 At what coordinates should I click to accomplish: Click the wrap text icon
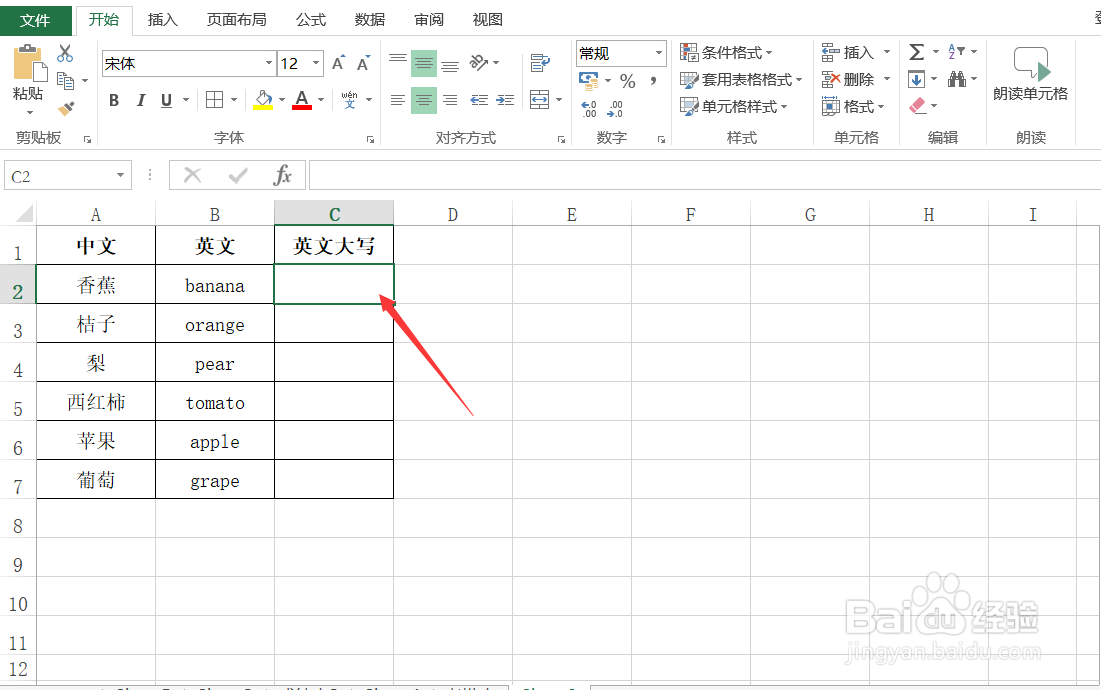pyautogui.click(x=540, y=62)
